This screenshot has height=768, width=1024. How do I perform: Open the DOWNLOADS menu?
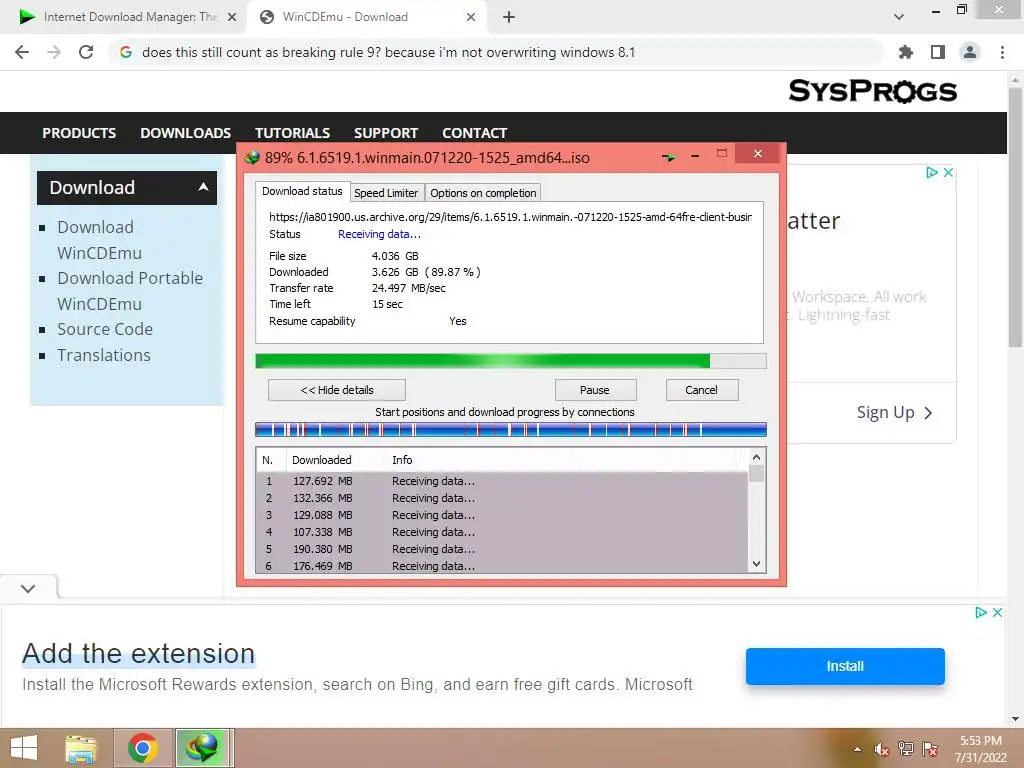[x=185, y=133]
